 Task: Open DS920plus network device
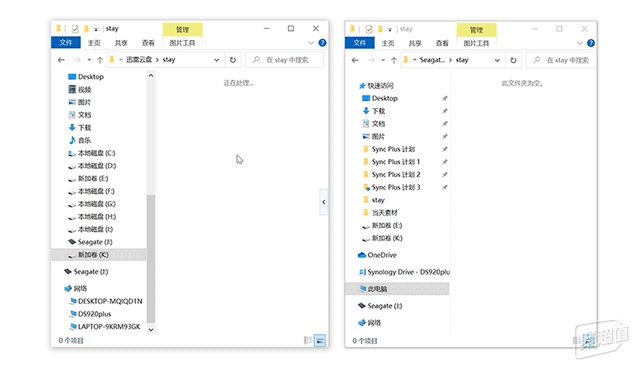coord(90,314)
